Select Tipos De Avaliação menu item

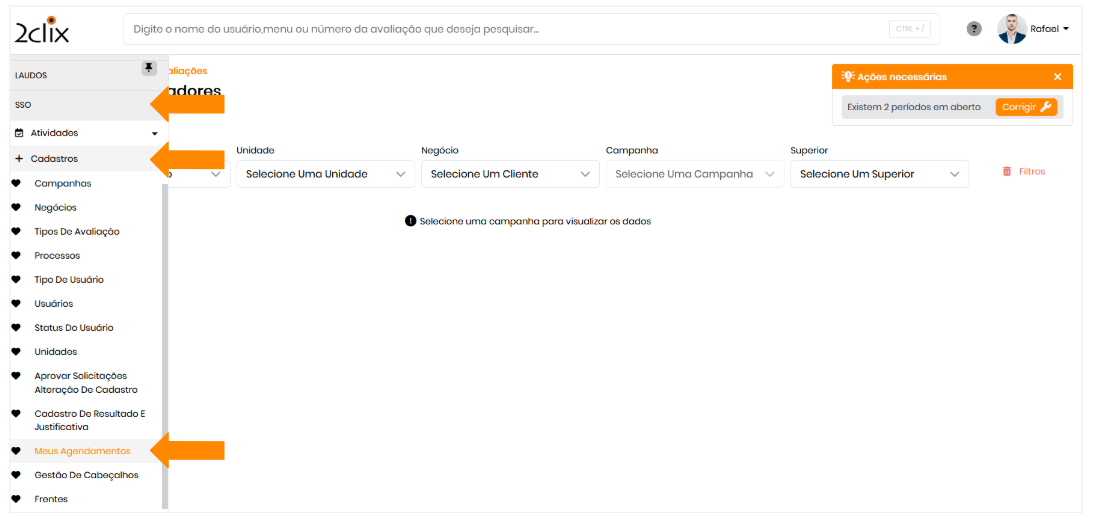pos(77,232)
